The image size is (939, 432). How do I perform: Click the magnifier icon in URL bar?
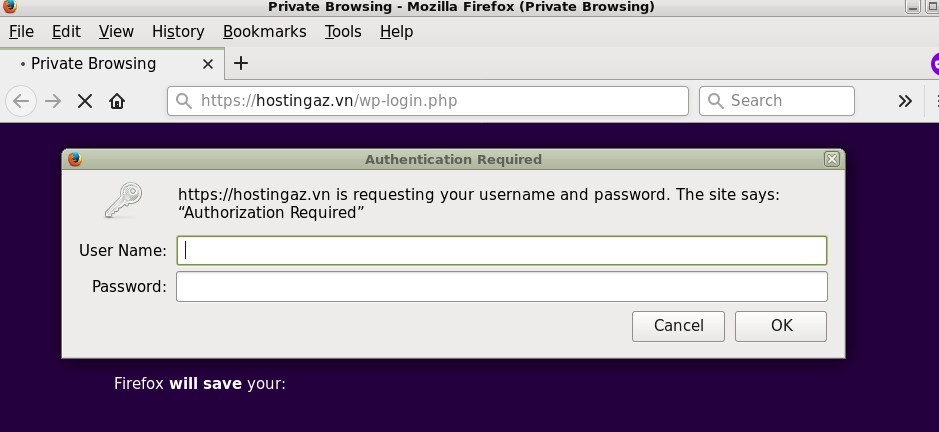184,101
